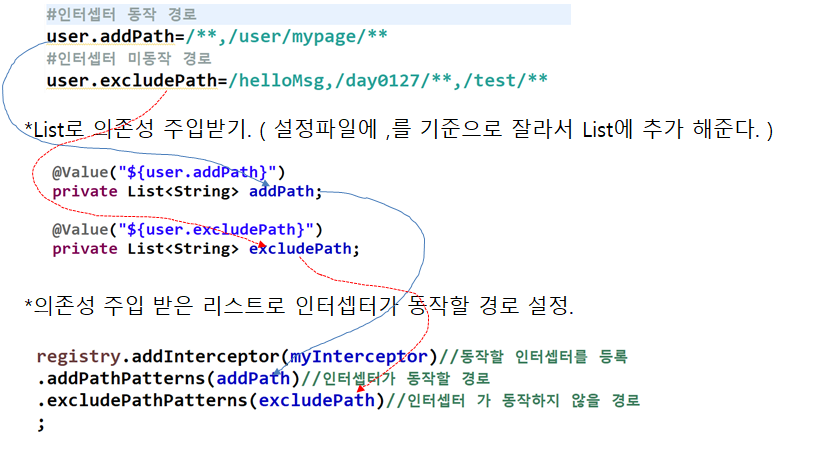Click '.addPathPatterns' method call
815x465 pixels.
[121, 378]
